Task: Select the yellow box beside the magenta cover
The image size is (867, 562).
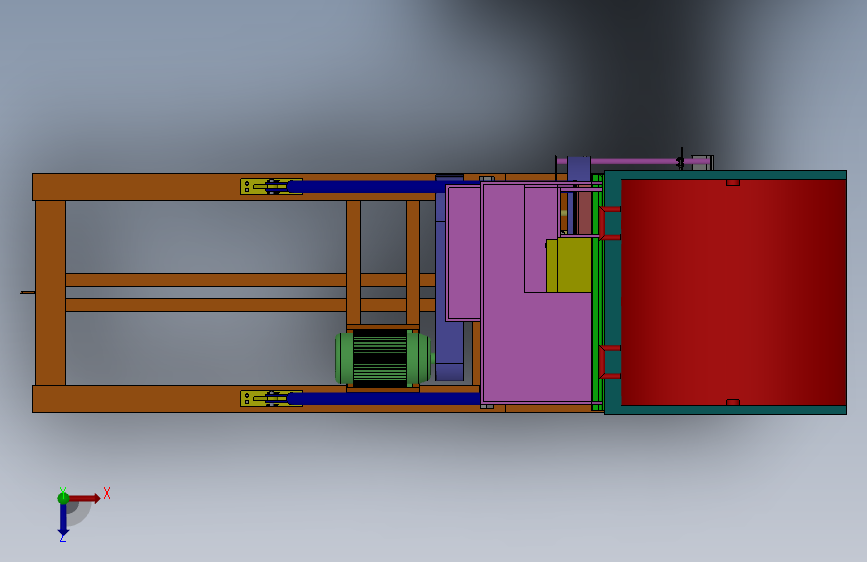Action: (x=569, y=266)
